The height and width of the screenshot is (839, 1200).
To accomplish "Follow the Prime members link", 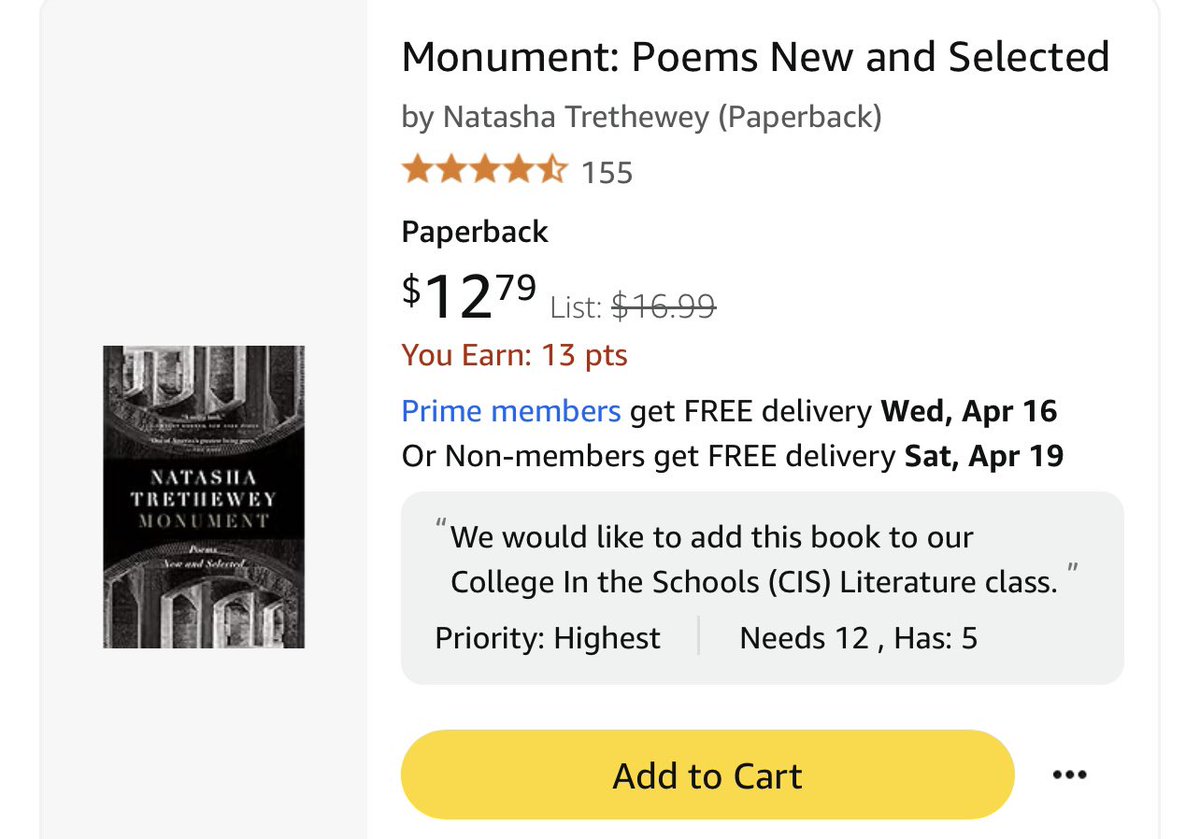I will point(511,411).
